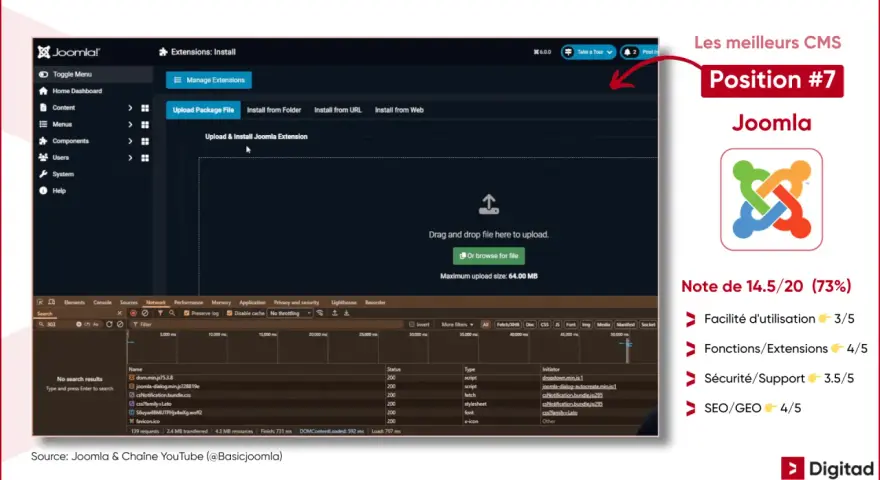The height and width of the screenshot is (480, 880).
Task: Select the Upload Package File tab
Action: point(203,110)
